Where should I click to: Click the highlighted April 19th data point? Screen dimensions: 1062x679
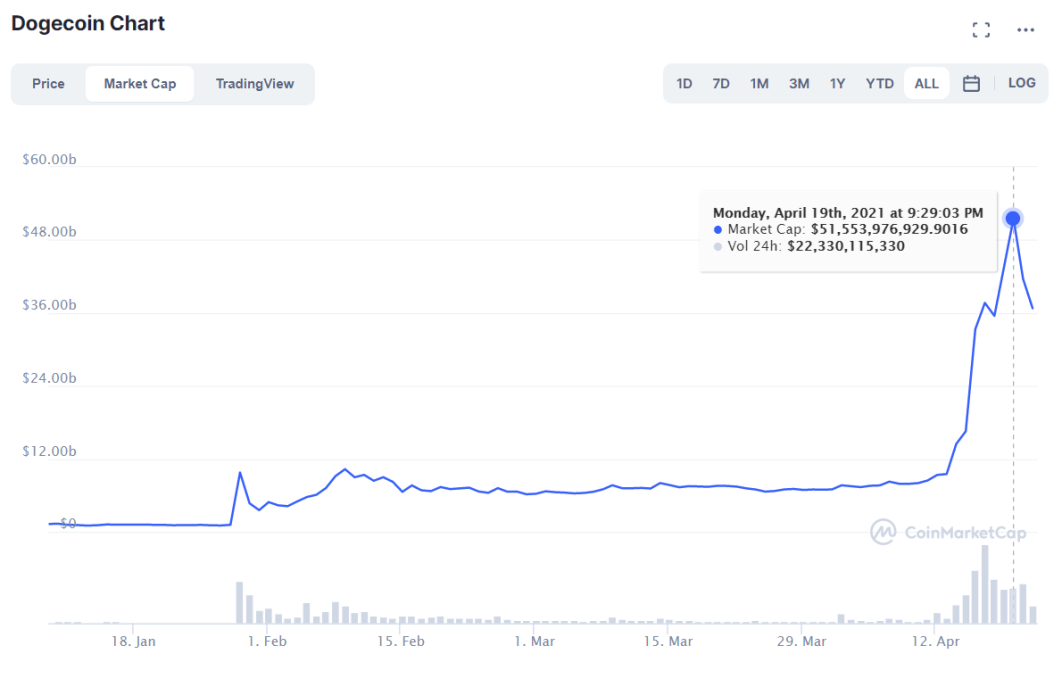click(x=1013, y=219)
